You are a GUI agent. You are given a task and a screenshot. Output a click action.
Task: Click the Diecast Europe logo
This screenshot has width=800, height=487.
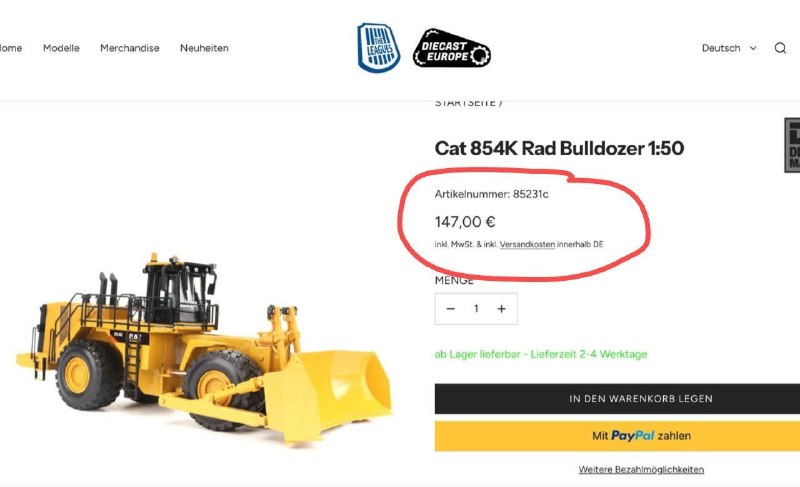pyautogui.click(x=452, y=48)
